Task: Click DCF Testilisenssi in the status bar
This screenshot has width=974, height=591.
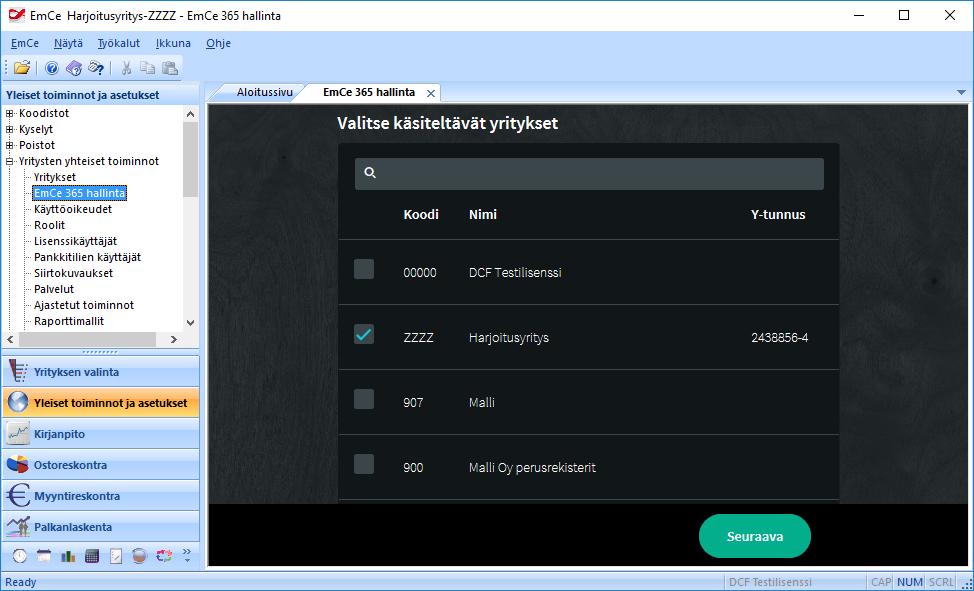Action: pyautogui.click(x=770, y=582)
